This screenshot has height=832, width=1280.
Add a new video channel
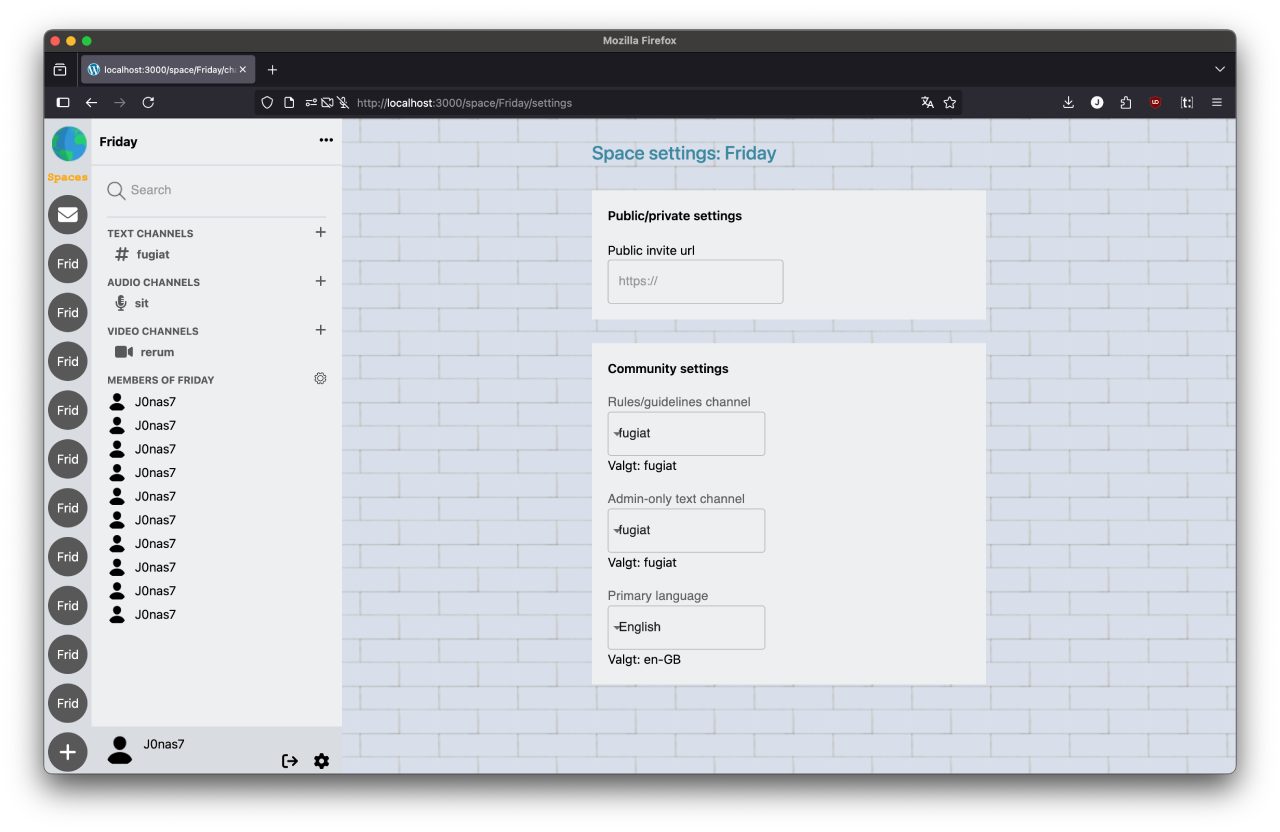[x=320, y=330]
